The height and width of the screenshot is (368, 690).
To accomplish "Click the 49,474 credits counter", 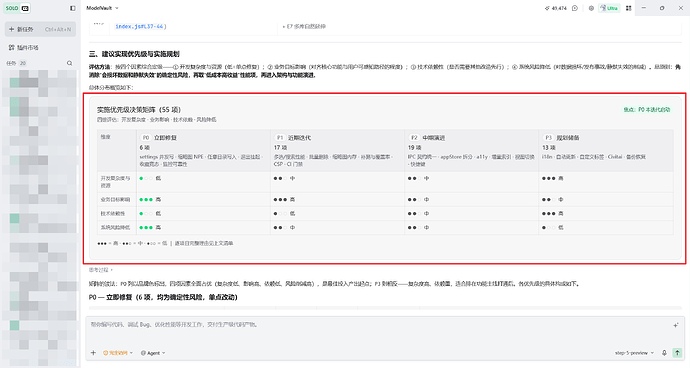I will [x=556, y=8].
